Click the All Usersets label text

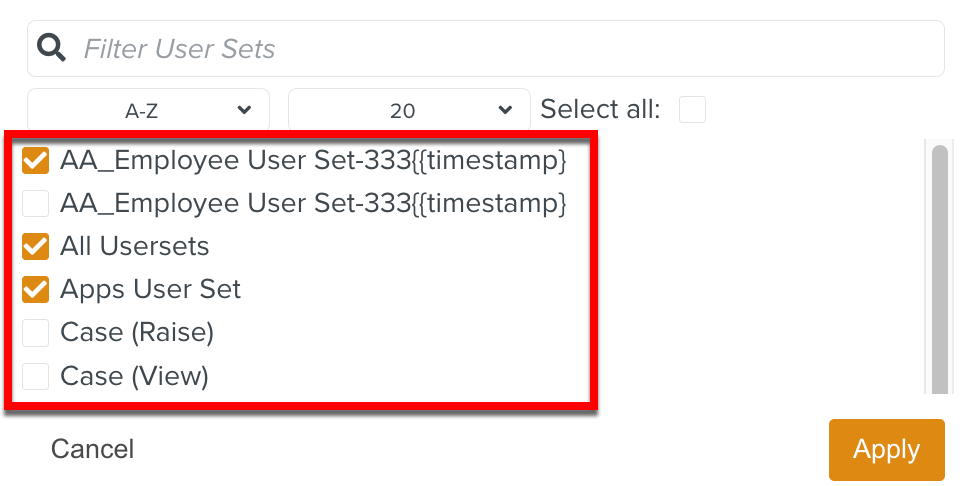tap(134, 247)
